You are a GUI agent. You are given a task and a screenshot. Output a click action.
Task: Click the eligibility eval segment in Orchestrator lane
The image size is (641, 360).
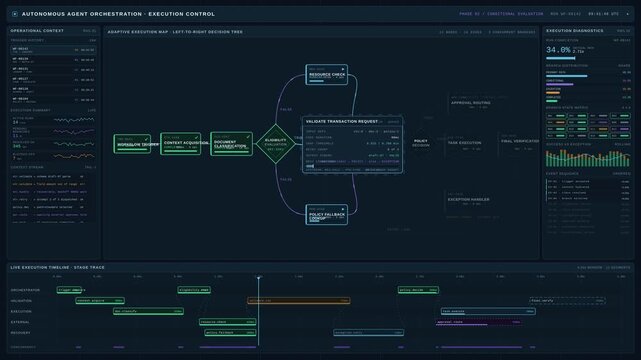pyautogui.click(x=194, y=290)
